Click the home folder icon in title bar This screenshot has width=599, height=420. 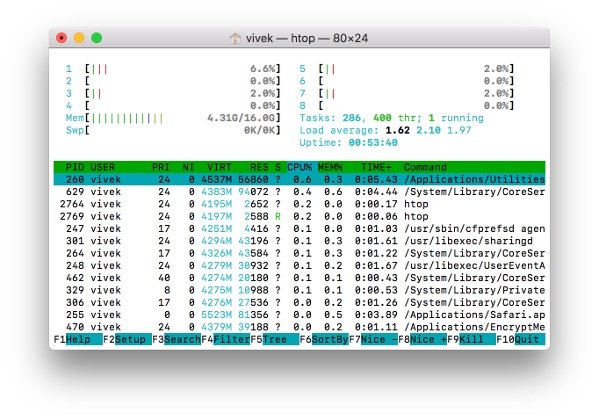pyautogui.click(x=235, y=38)
